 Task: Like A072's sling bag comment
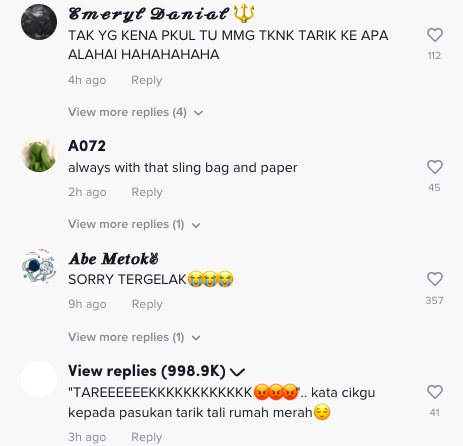tap(435, 167)
